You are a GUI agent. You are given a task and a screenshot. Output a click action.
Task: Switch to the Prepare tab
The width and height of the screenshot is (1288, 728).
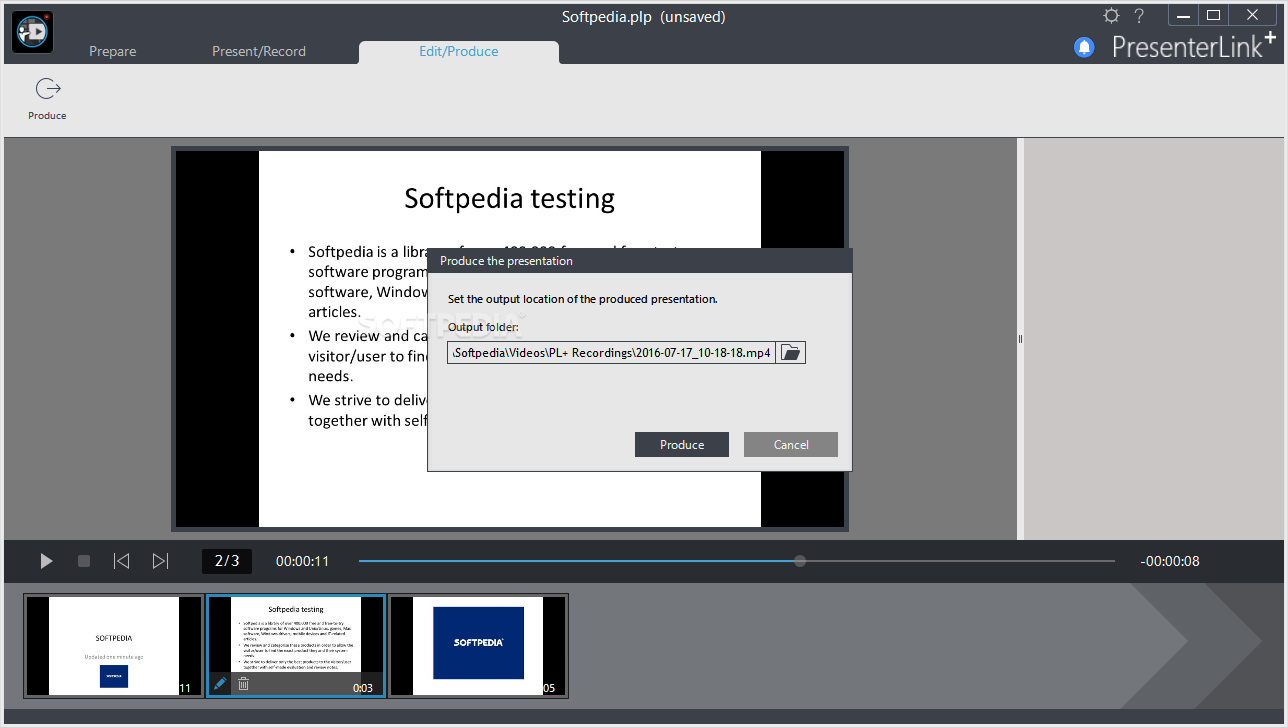[x=112, y=51]
